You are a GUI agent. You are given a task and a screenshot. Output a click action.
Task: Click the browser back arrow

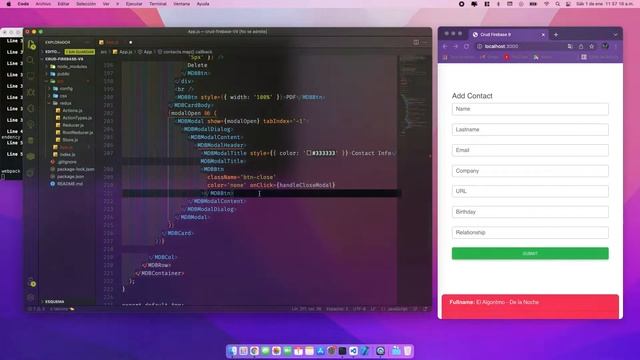pos(445,47)
